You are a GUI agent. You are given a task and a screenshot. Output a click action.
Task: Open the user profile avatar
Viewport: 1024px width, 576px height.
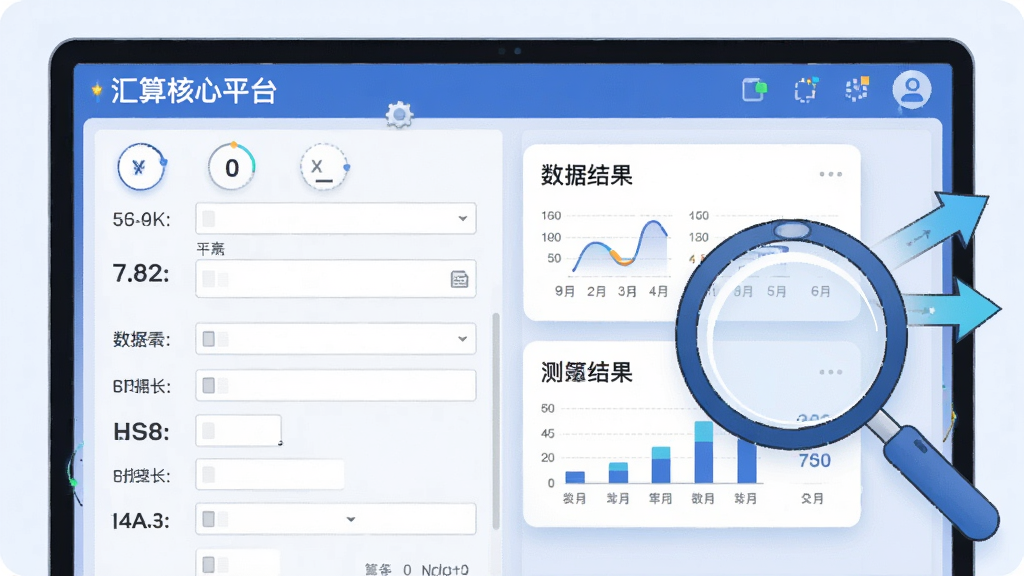coord(912,89)
